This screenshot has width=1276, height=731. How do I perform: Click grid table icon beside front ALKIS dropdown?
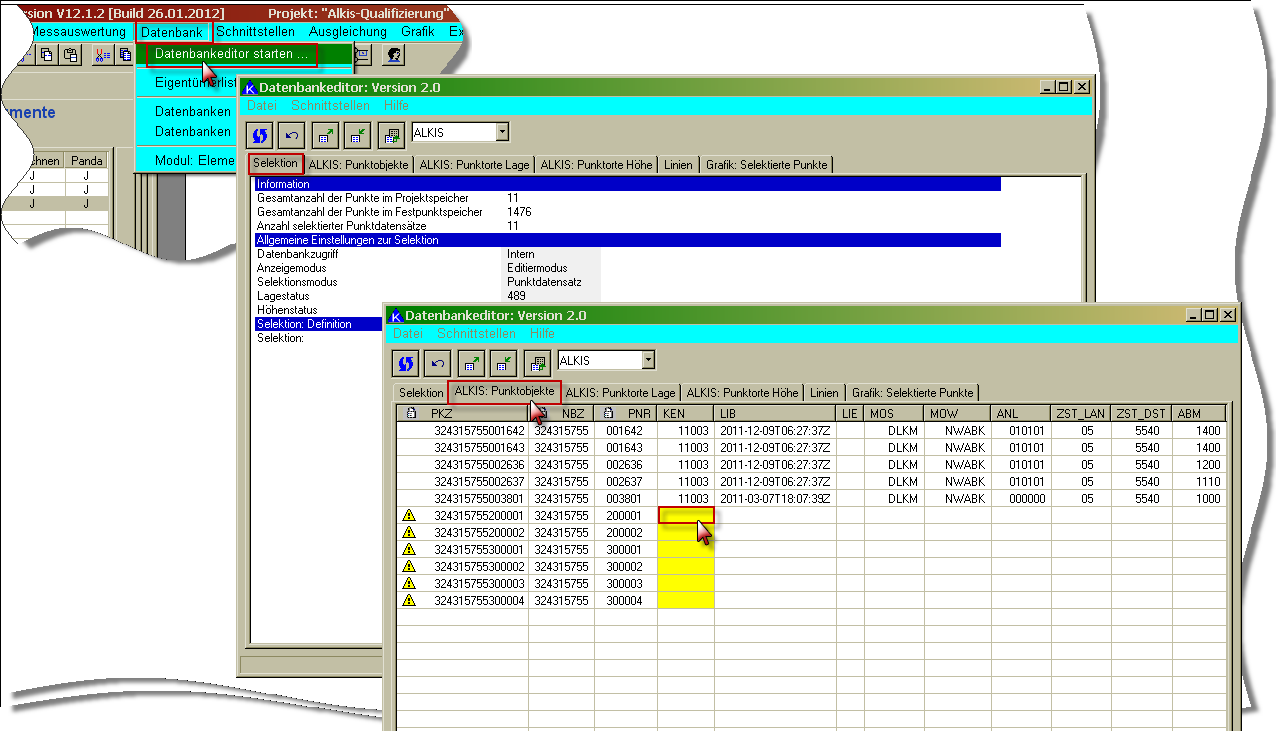click(x=537, y=362)
